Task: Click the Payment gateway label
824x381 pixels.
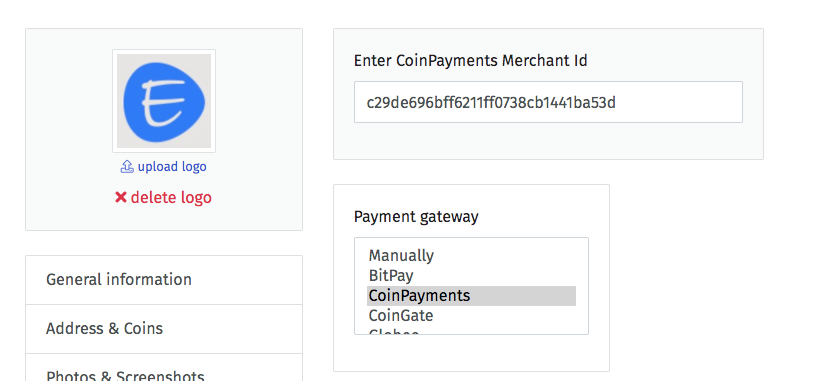Action: 416,217
